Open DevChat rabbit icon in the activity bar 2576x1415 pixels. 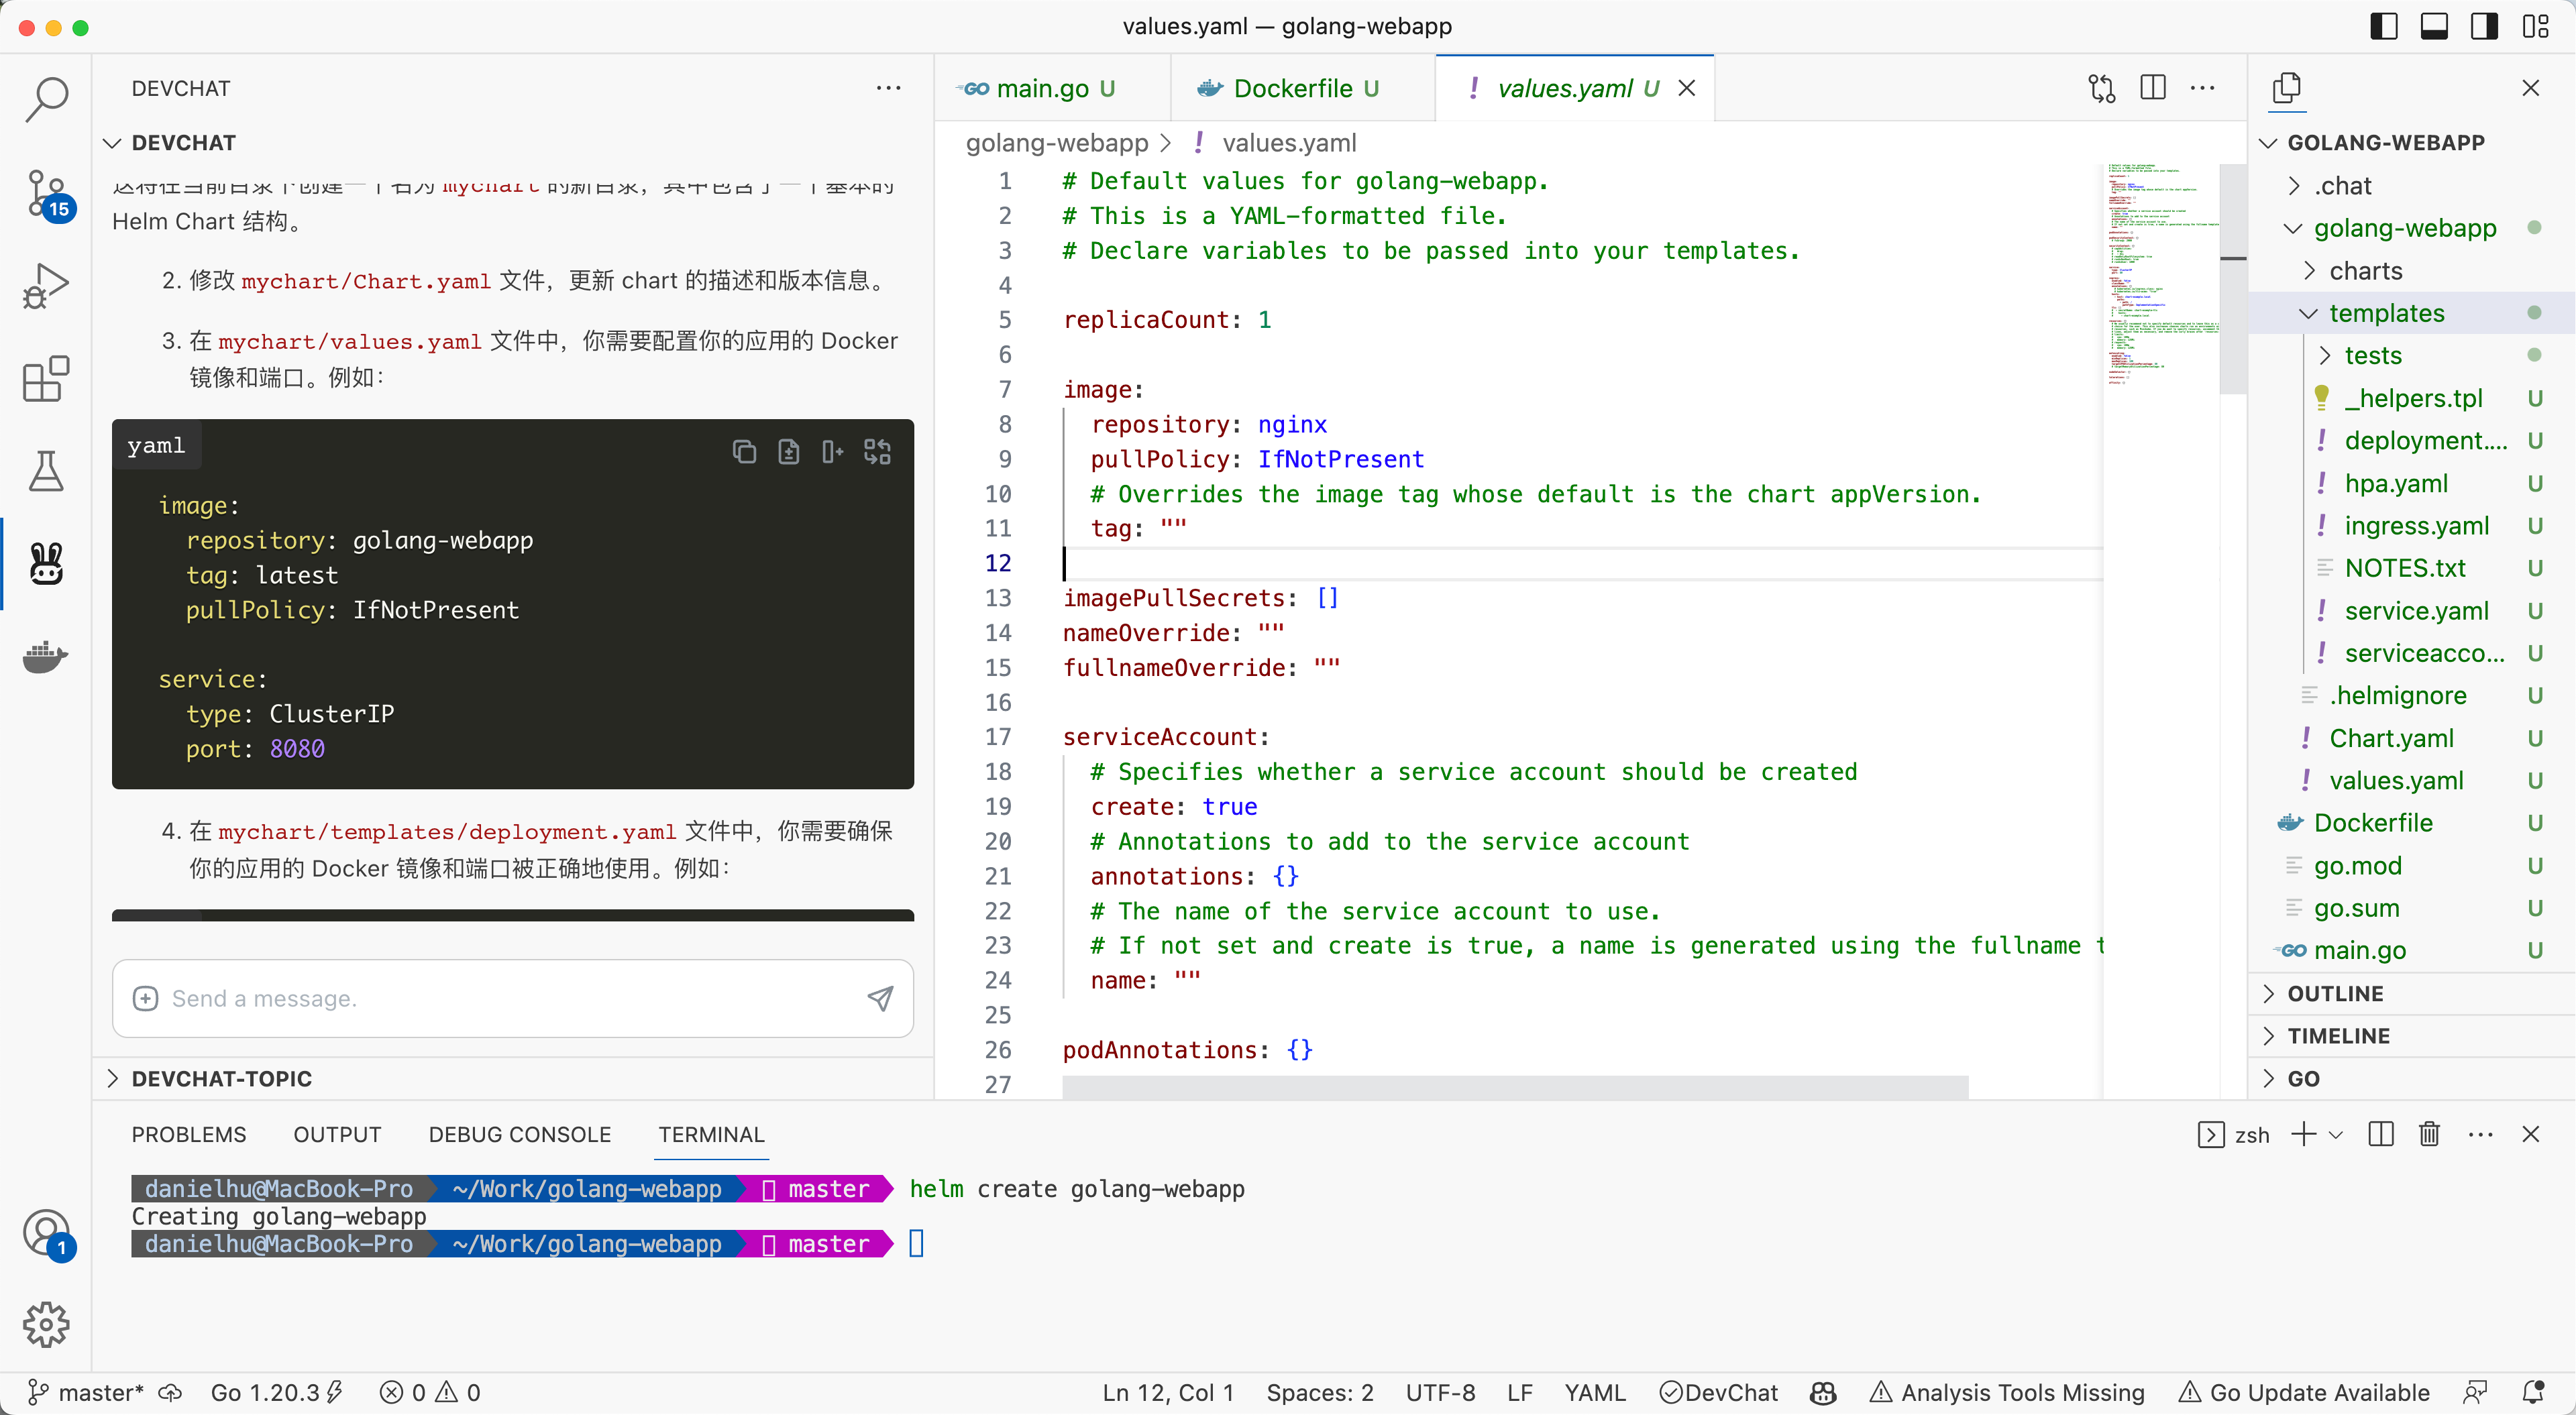tap(46, 564)
